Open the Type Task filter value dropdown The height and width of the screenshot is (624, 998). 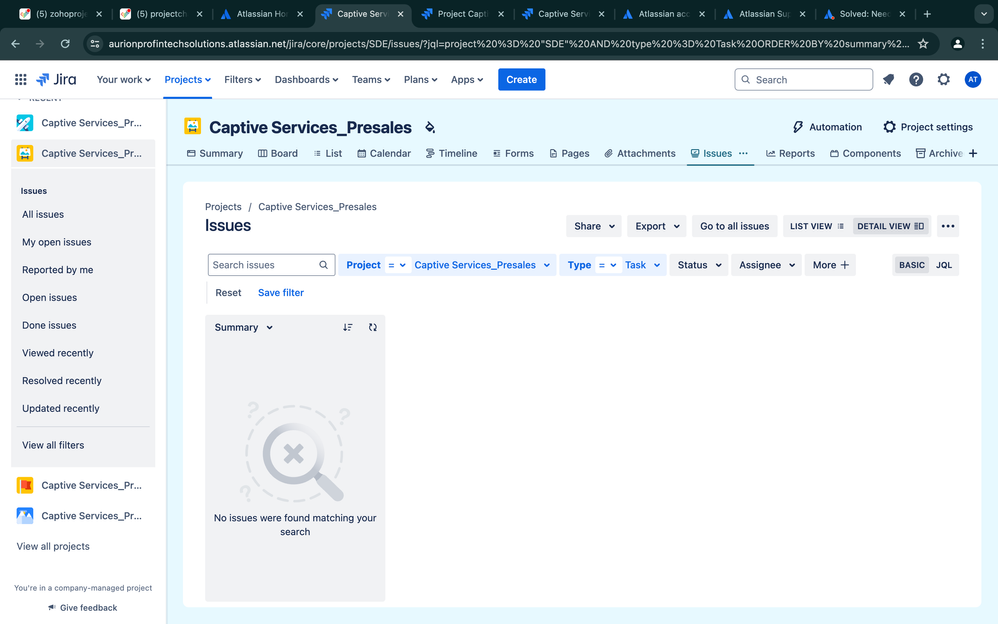(x=642, y=265)
